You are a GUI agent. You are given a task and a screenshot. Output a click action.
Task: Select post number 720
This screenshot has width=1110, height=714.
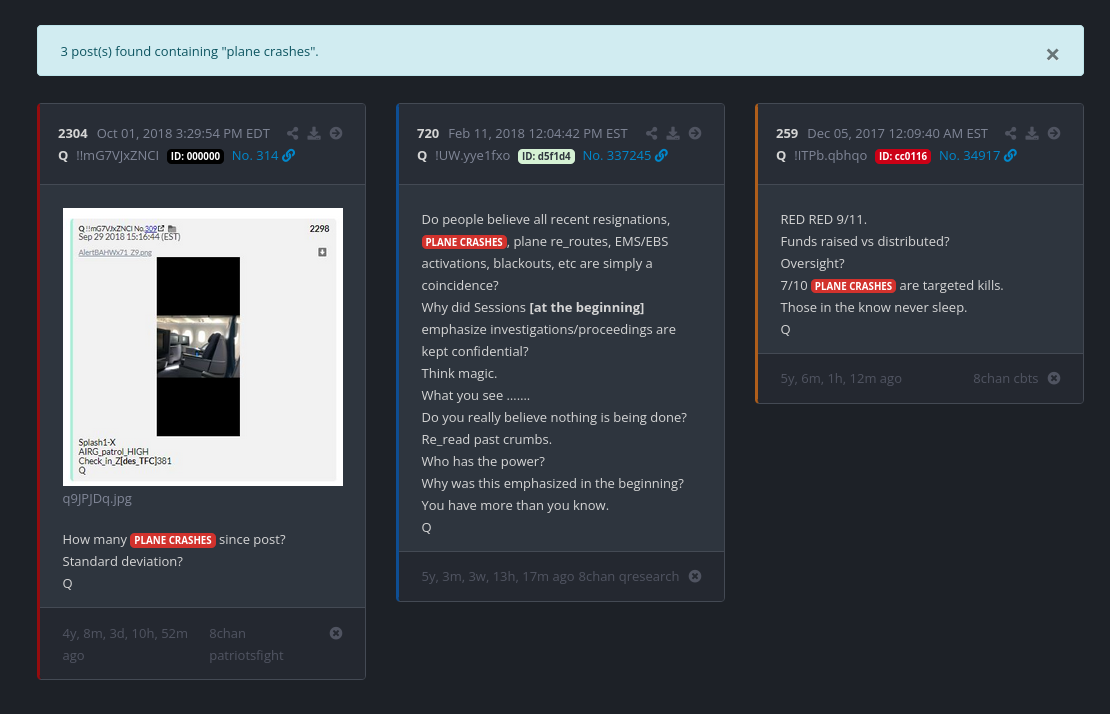[x=428, y=134]
